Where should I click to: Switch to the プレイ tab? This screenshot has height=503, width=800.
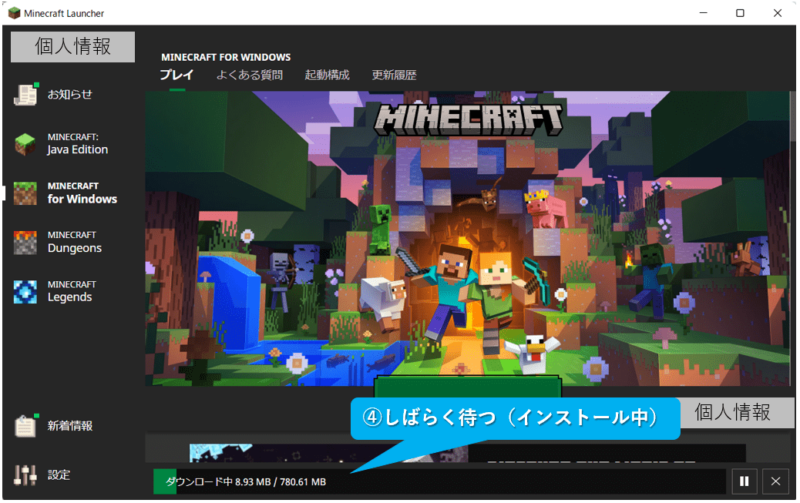tap(177, 75)
